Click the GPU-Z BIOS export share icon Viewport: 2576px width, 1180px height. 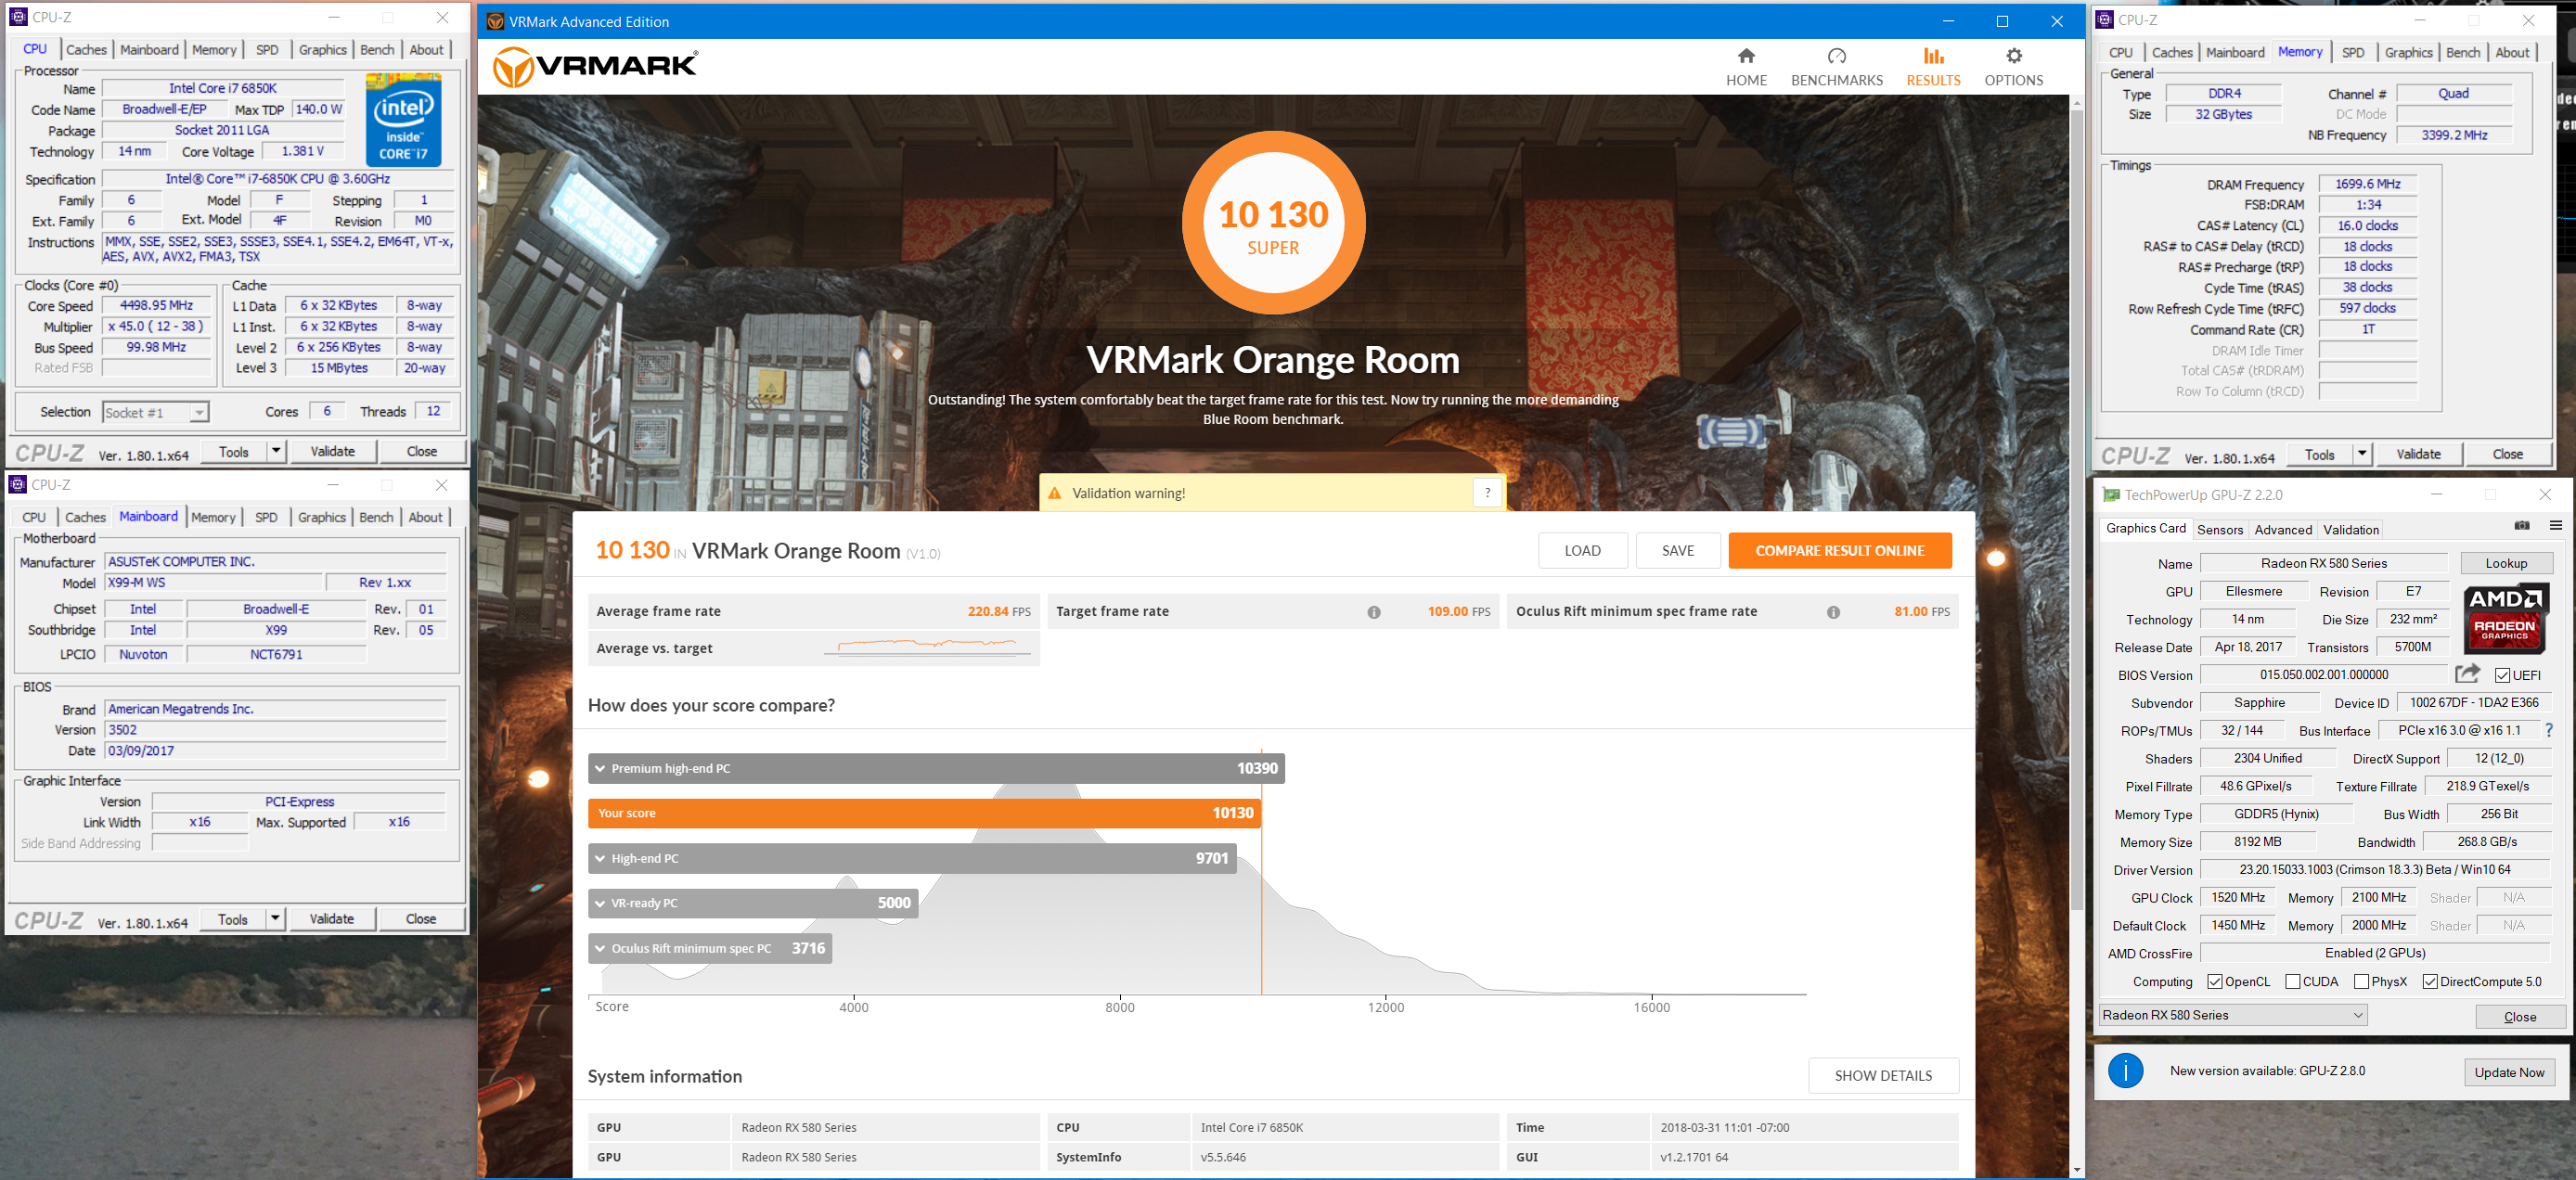pos(2467,674)
